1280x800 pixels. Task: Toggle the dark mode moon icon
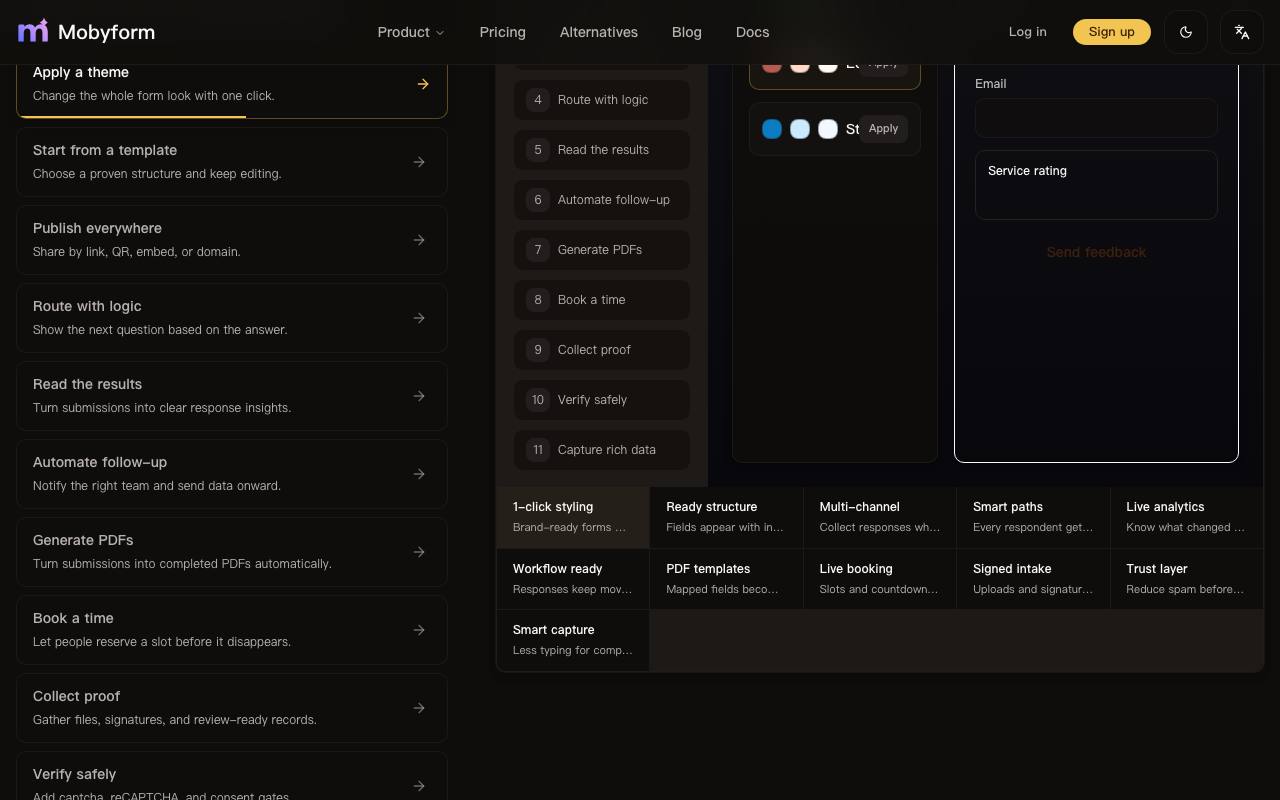[1186, 32]
